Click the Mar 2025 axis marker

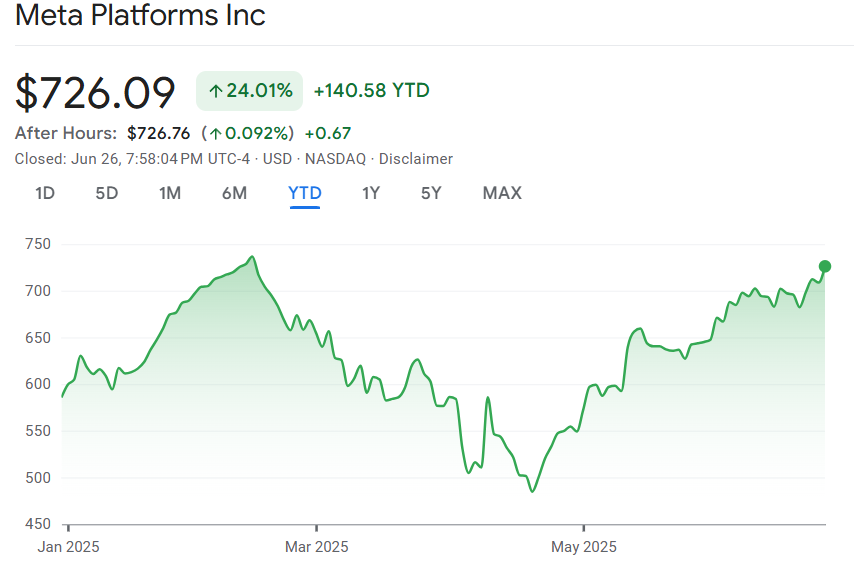click(316, 547)
